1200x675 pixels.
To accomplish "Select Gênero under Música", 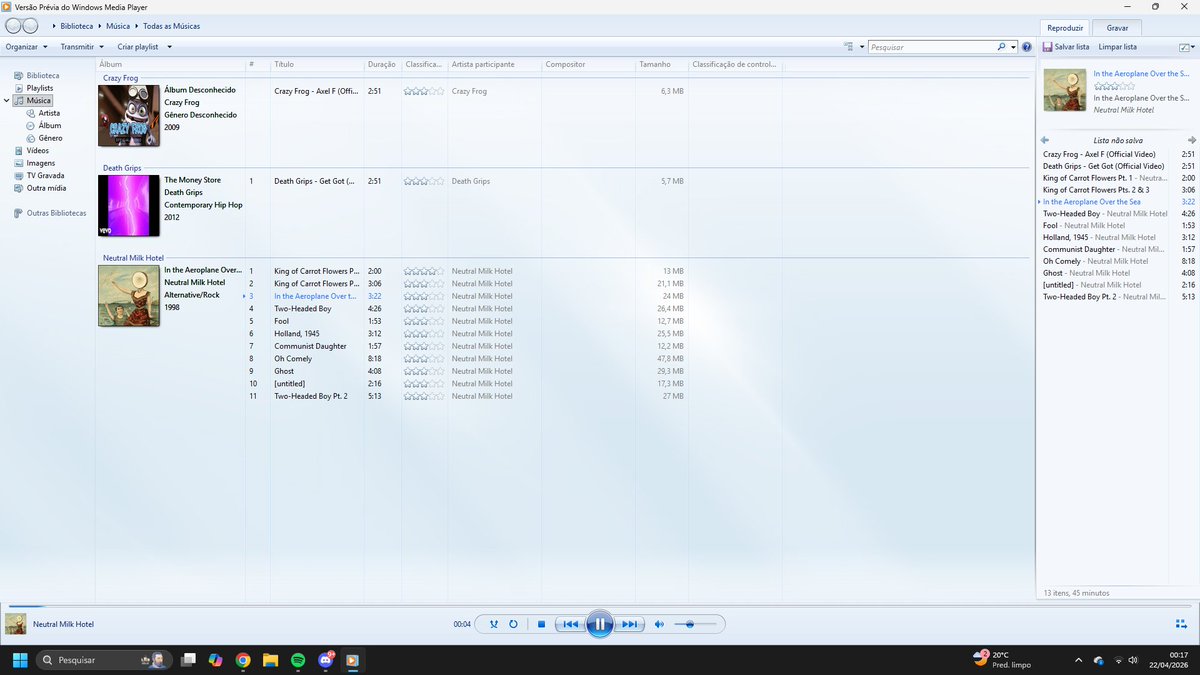I will click(x=44, y=138).
